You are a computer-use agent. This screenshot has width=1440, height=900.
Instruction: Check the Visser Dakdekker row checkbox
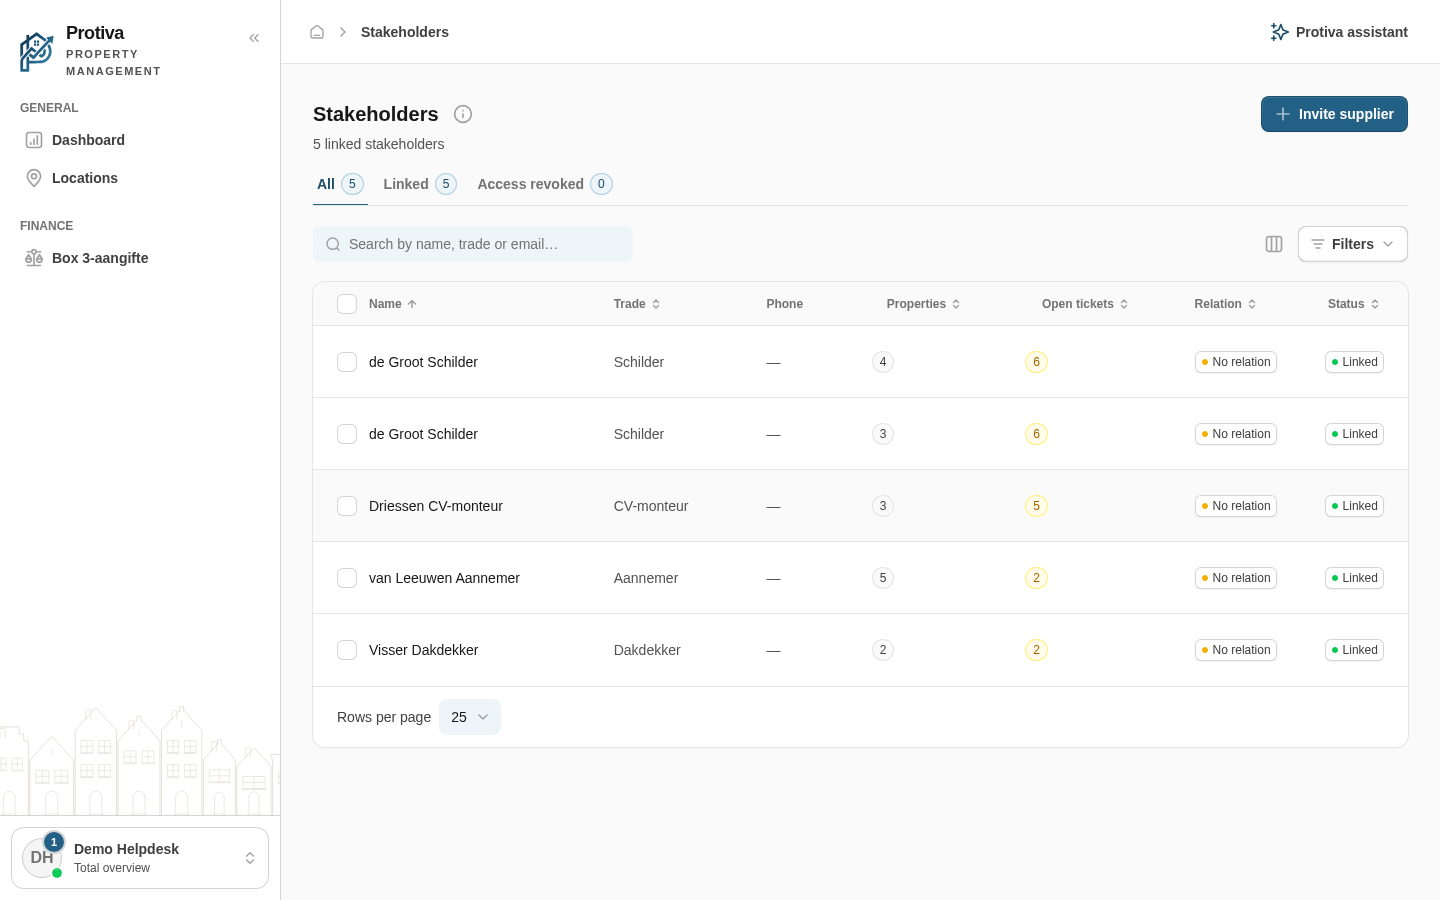point(347,650)
